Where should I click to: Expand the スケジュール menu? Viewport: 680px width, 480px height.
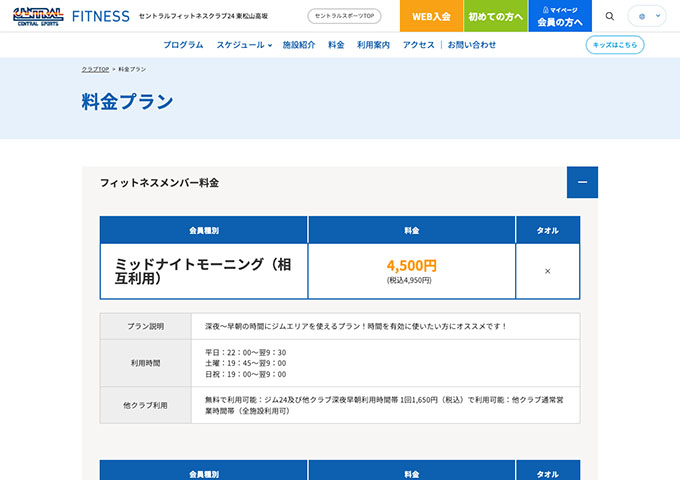click(x=244, y=45)
